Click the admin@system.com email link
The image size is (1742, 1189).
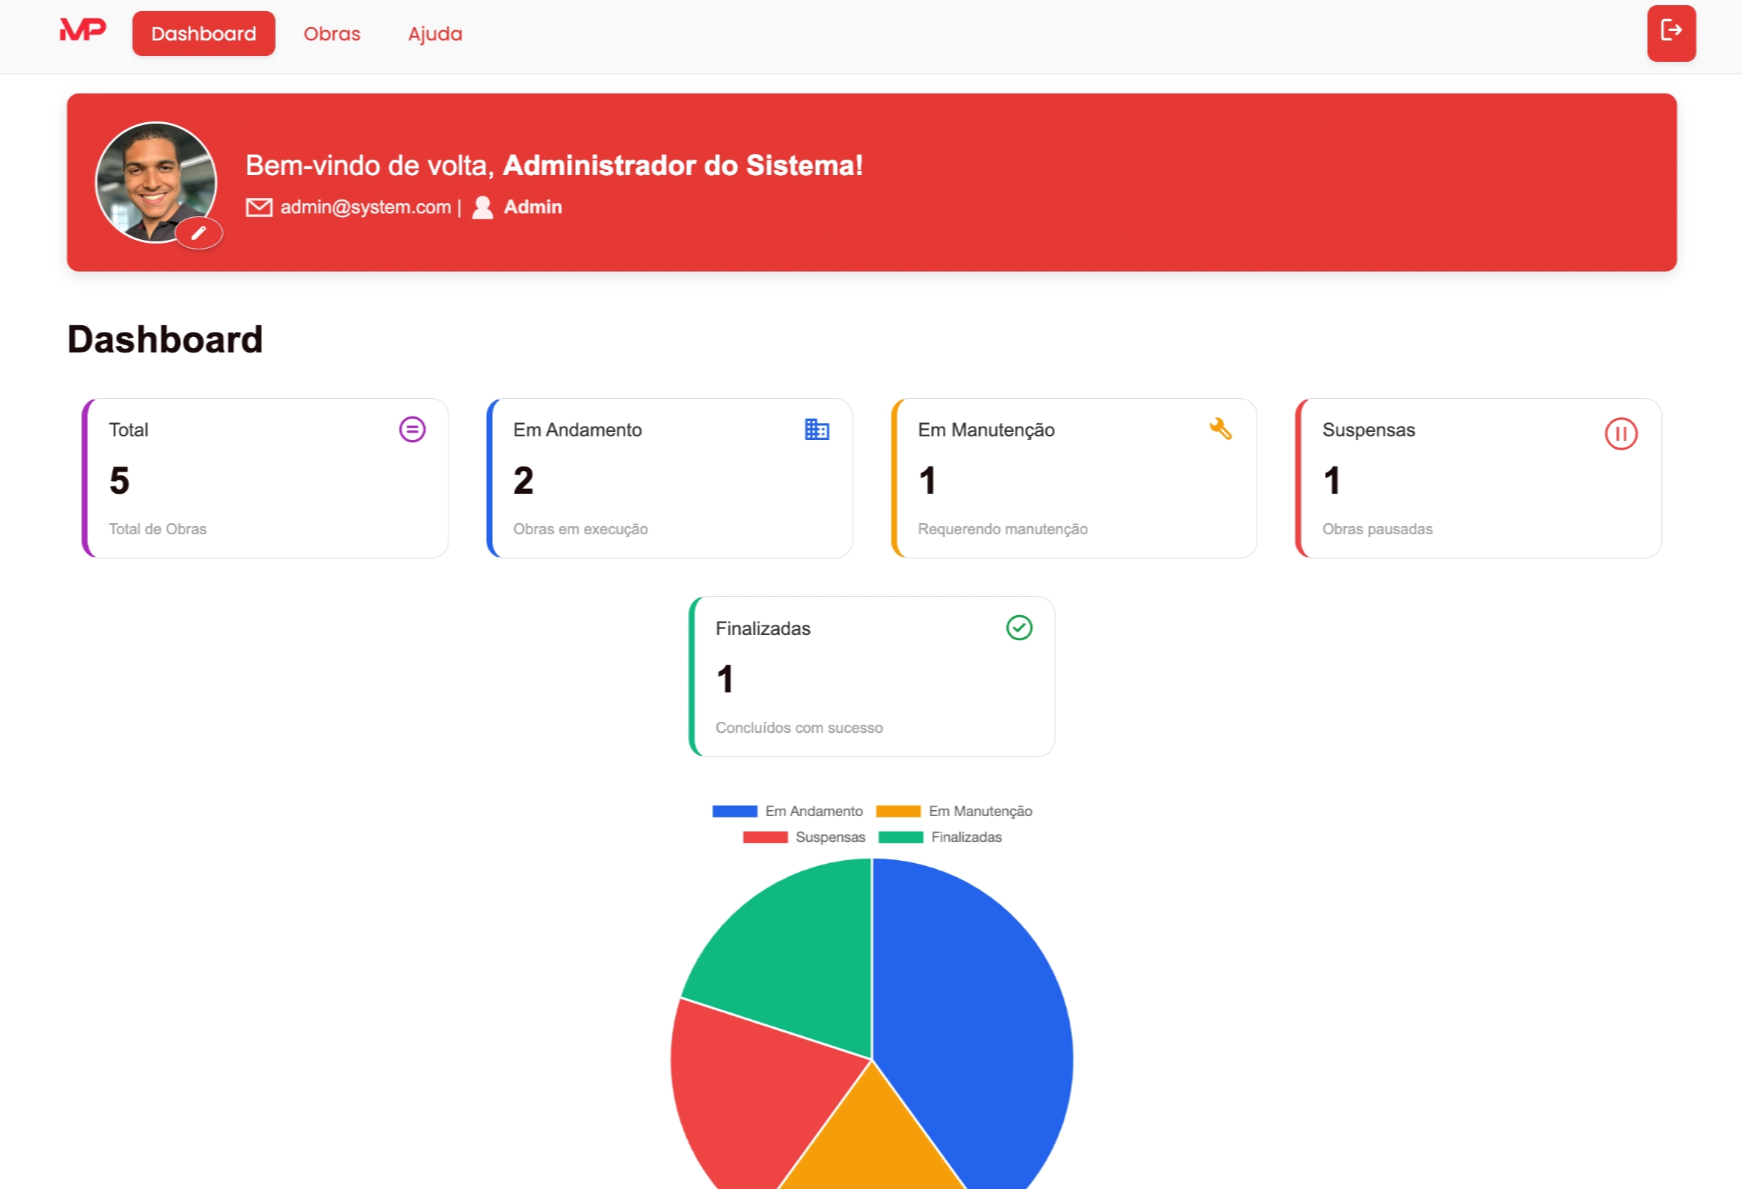(365, 207)
